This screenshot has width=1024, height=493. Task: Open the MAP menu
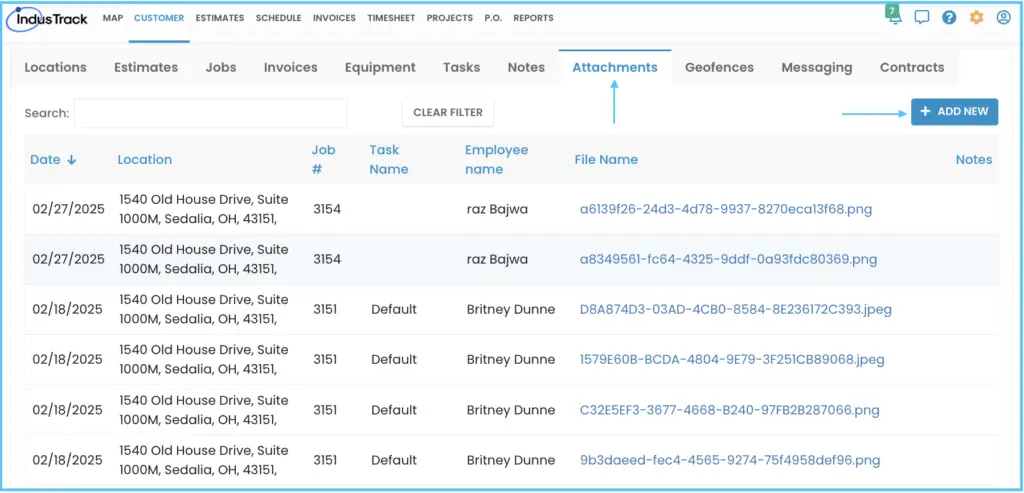pyautogui.click(x=113, y=18)
